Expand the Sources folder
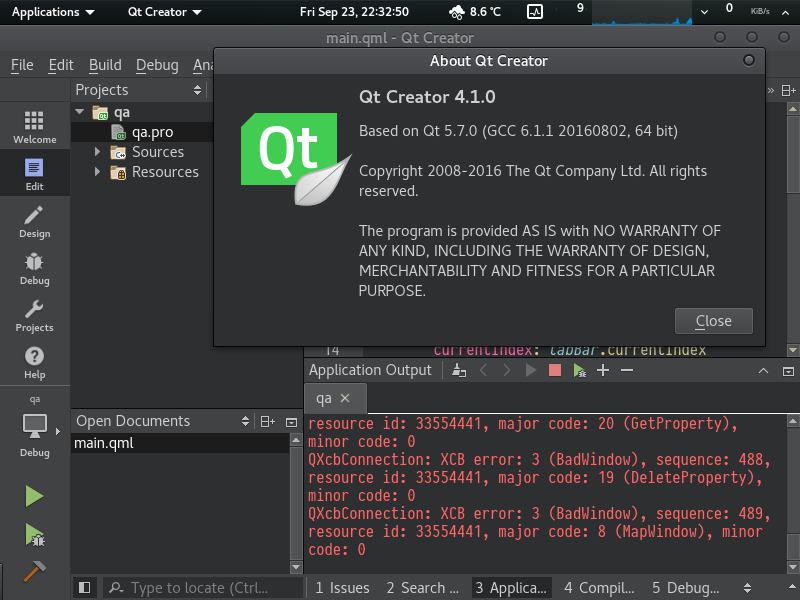Image resolution: width=800 pixels, height=600 pixels. (97, 152)
